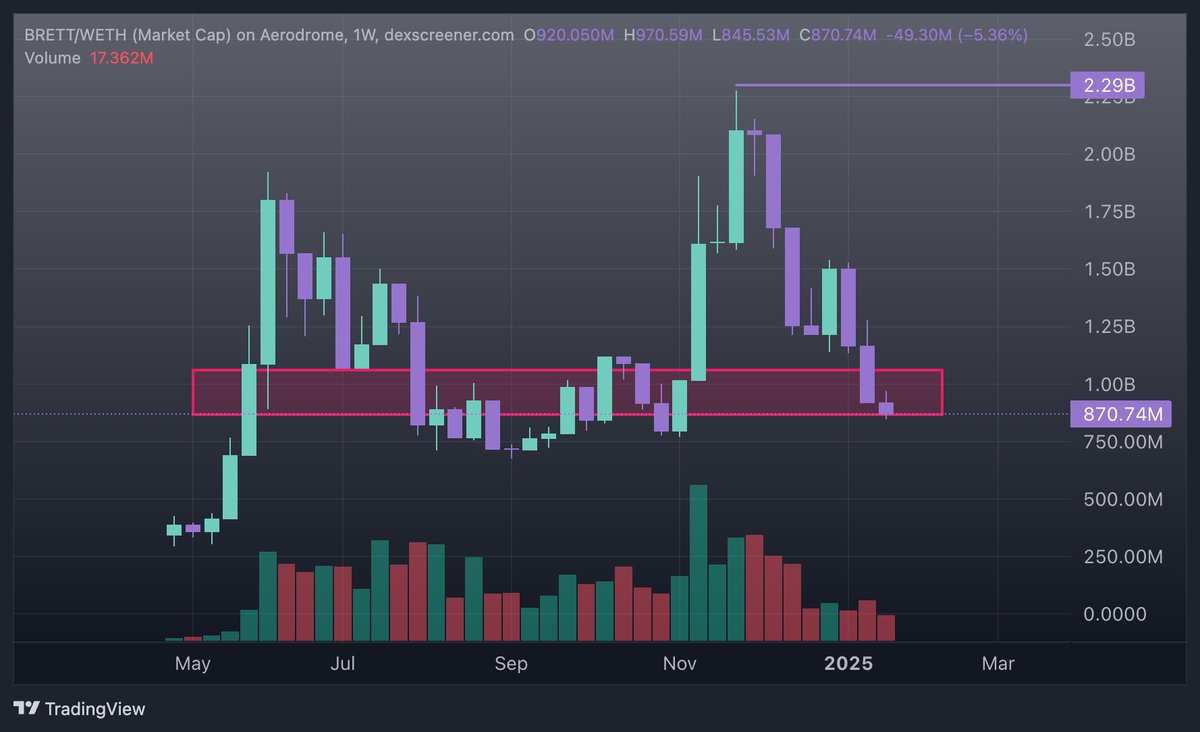This screenshot has width=1200, height=732.
Task: Click the 2.29B price line label
Action: coord(1106,86)
